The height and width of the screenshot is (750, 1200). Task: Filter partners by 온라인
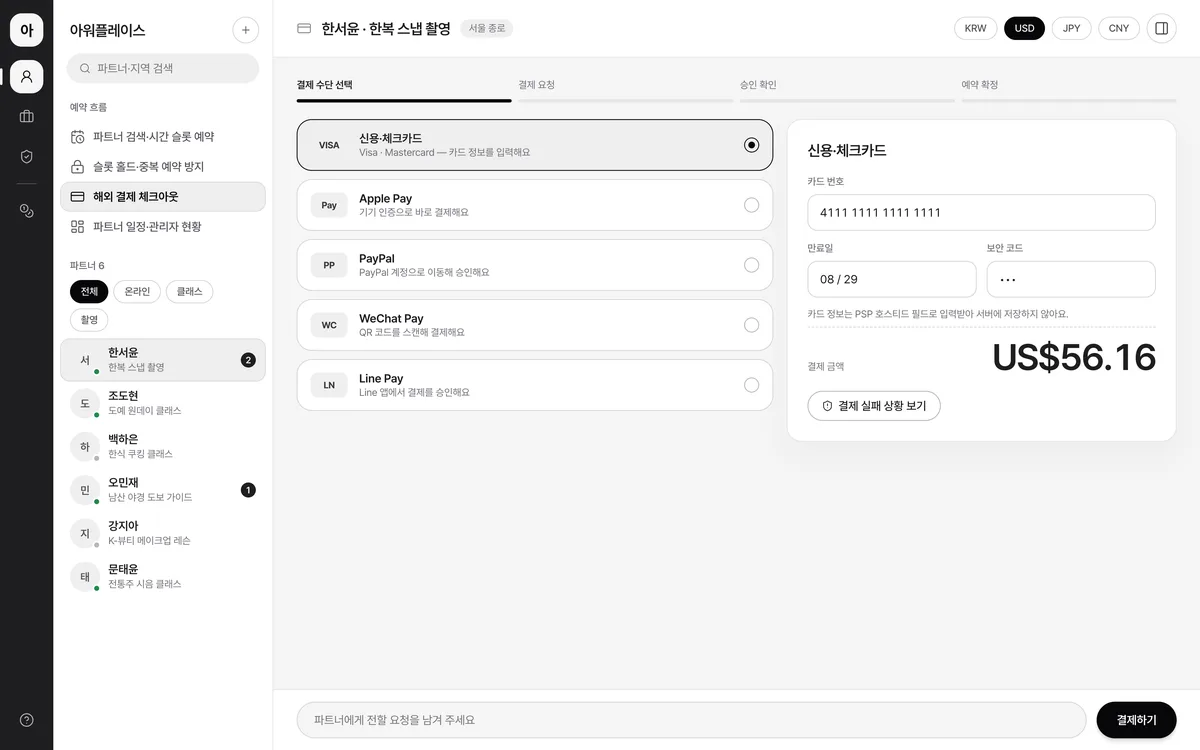click(x=137, y=292)
